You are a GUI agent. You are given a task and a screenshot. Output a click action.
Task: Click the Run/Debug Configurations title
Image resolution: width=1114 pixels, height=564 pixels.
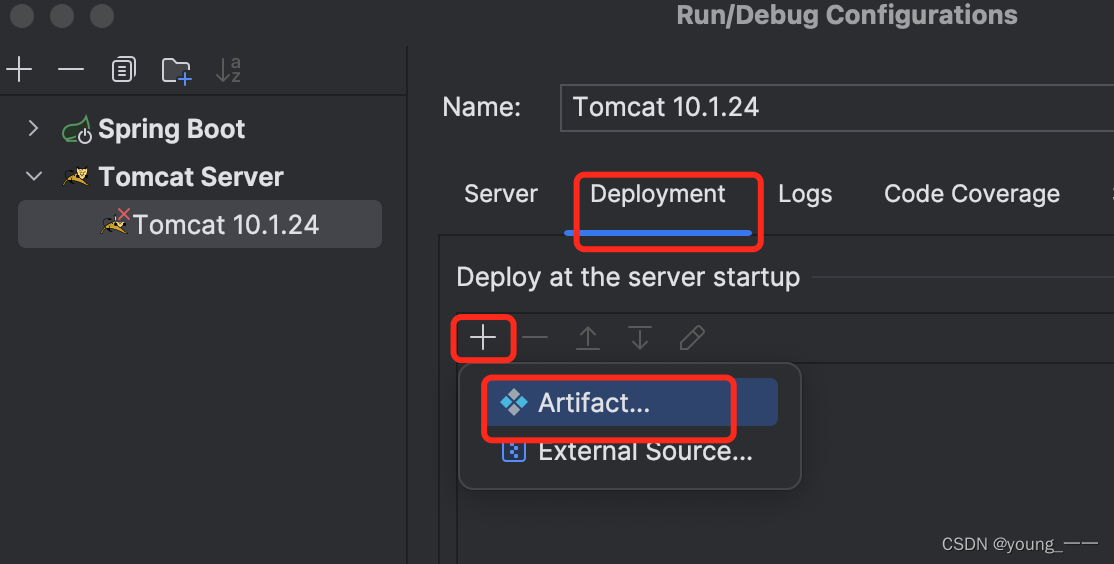847,15
